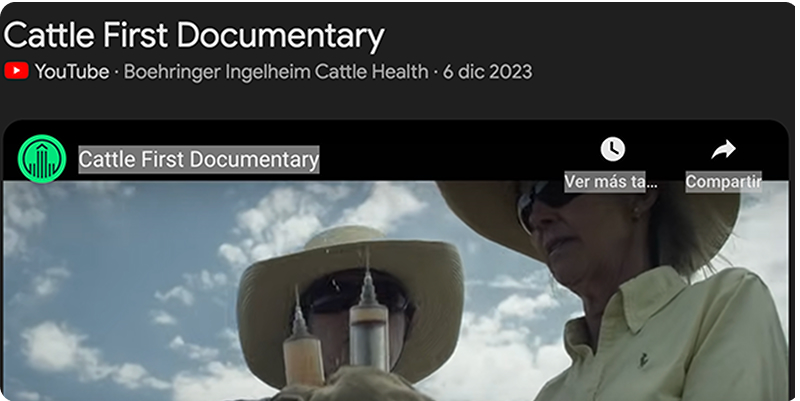Click the woman's dark sunglasses in the video
The image size is (800, 401).
548,202
